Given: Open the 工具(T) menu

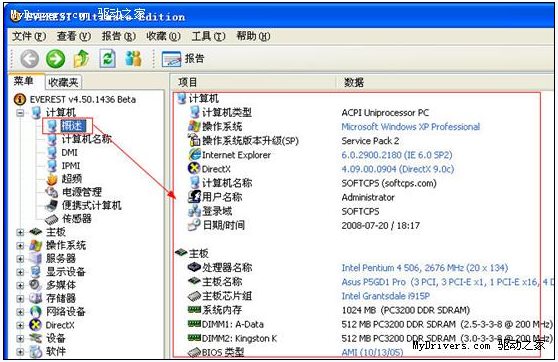Looking at the screenshot, I should point(209,36).
